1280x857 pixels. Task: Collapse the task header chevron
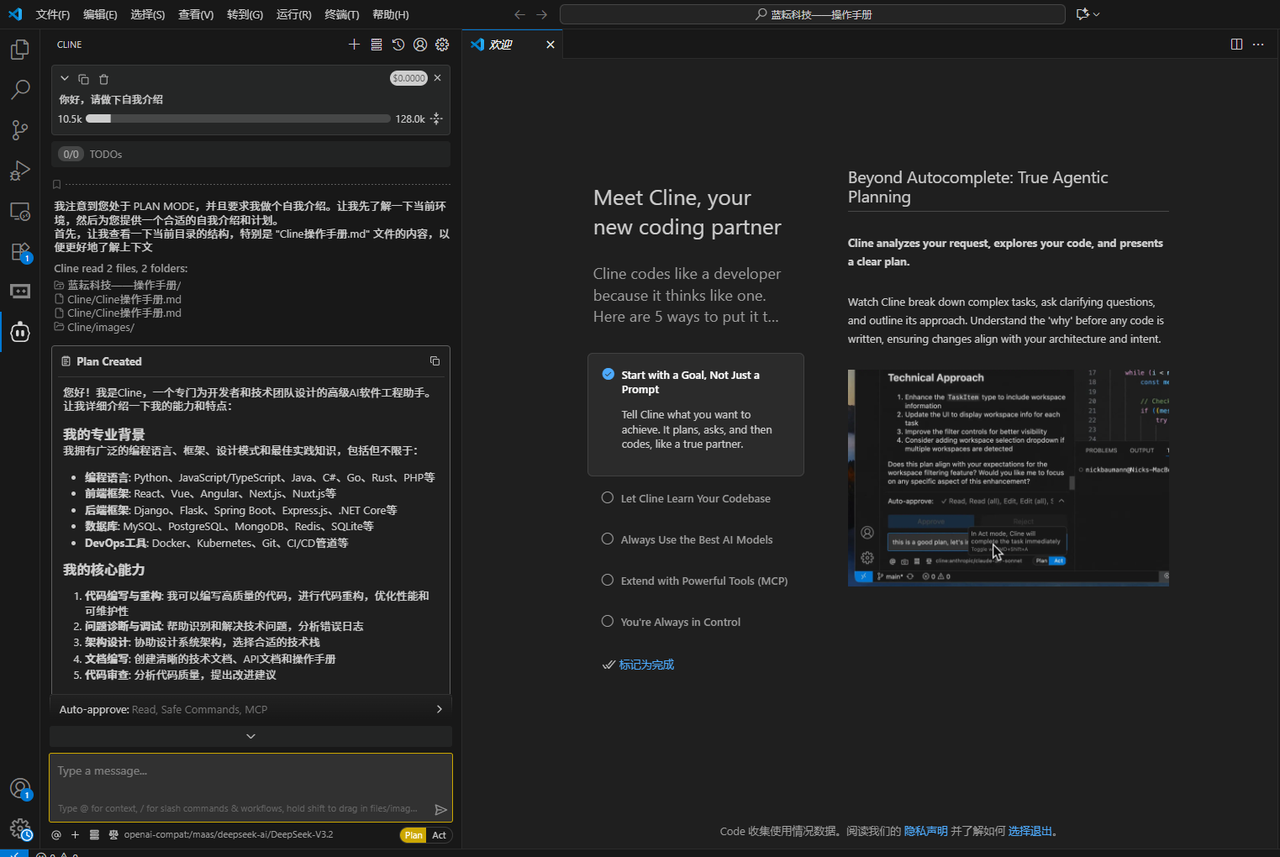click(65, 79)
